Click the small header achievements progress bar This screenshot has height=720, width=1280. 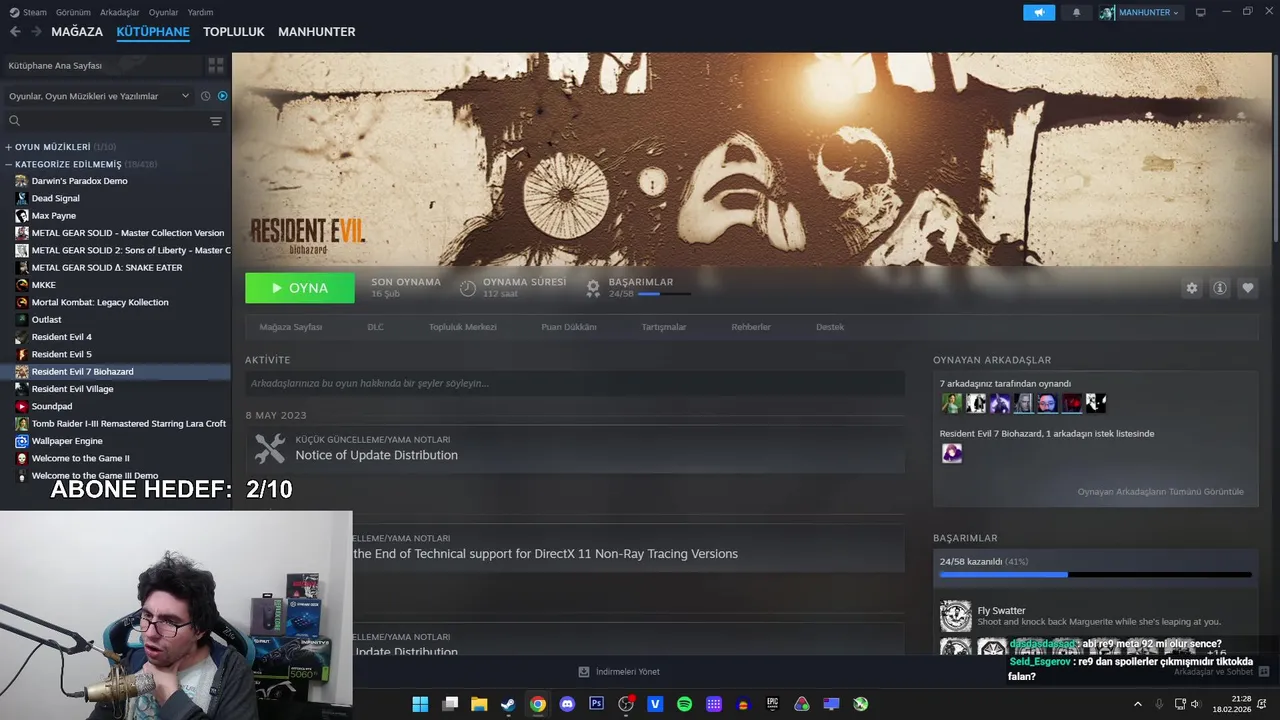664,294
